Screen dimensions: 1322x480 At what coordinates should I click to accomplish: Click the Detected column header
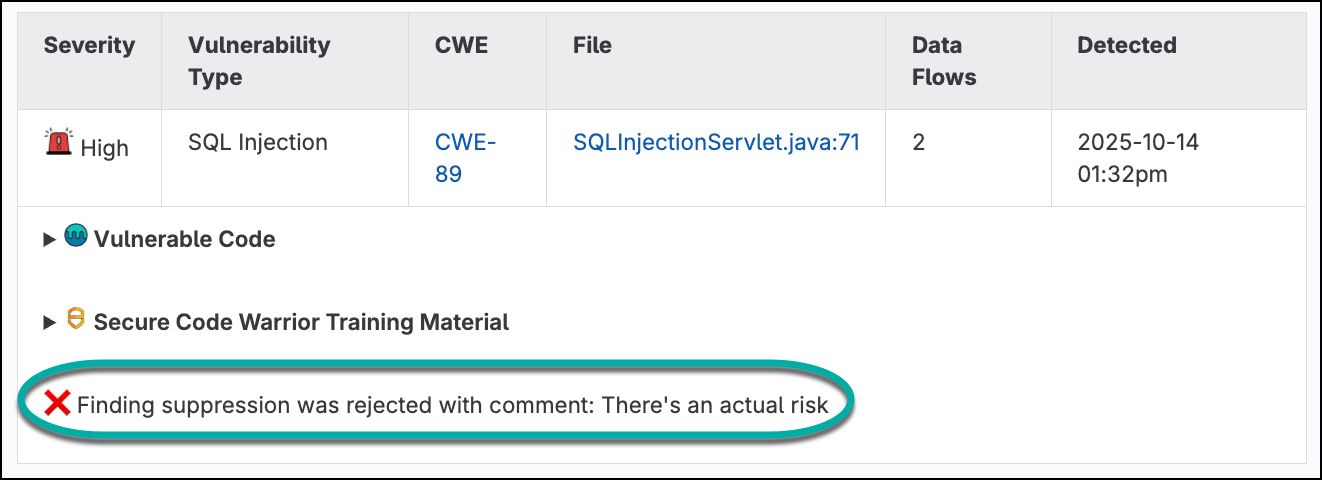(x=1126, y=46)
